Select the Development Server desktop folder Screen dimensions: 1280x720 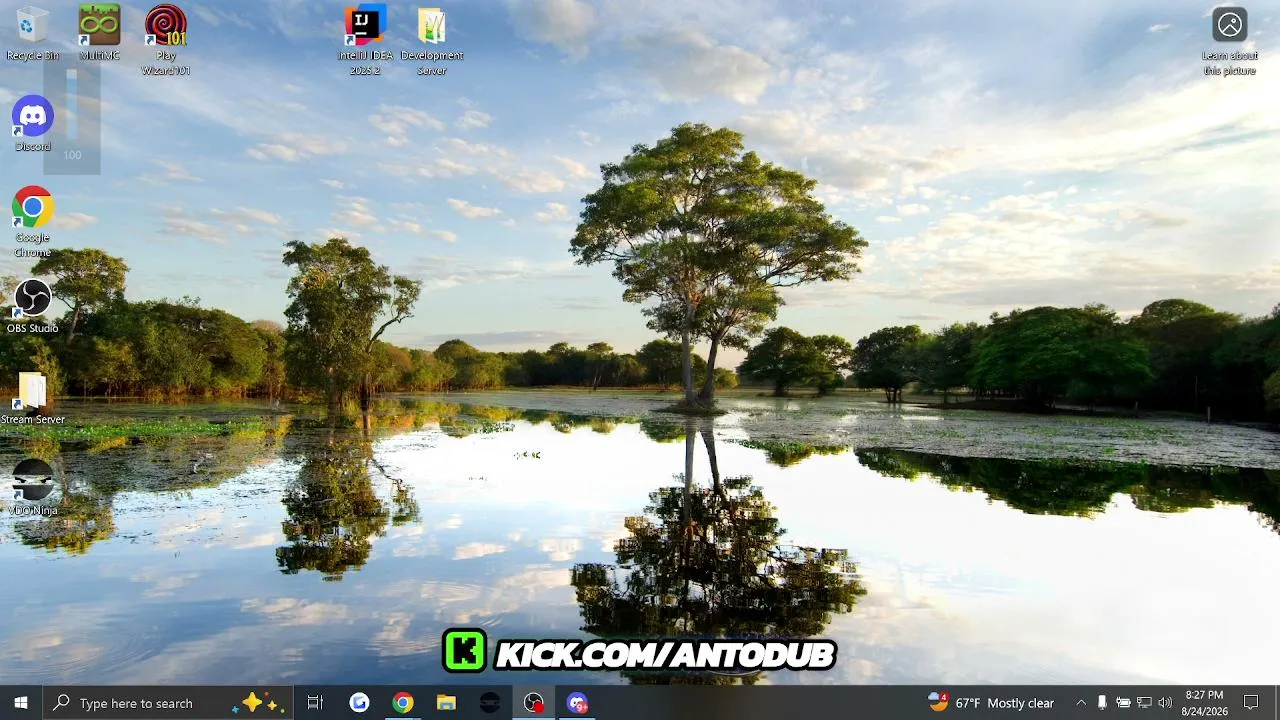(432, 41)
